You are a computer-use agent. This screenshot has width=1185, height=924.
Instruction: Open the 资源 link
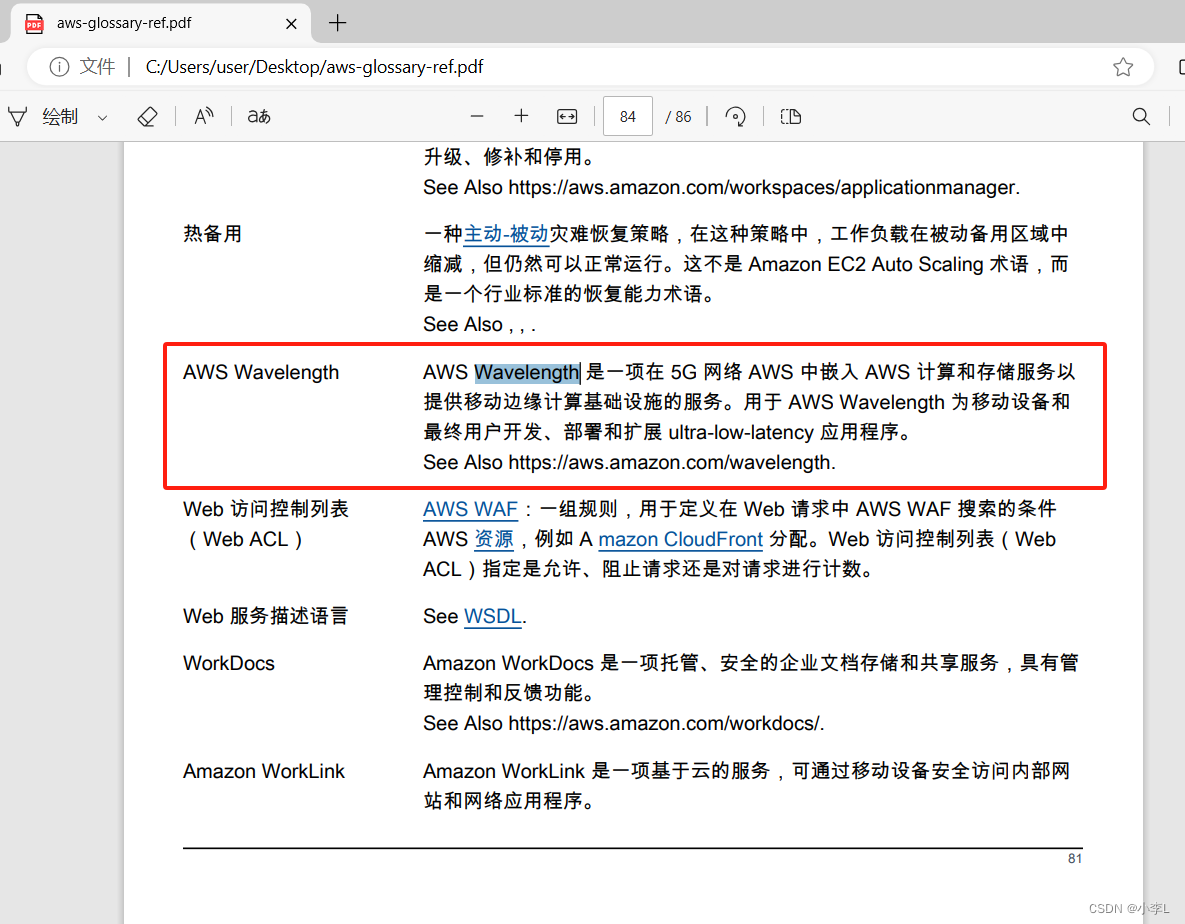click(x=494, y=539)
